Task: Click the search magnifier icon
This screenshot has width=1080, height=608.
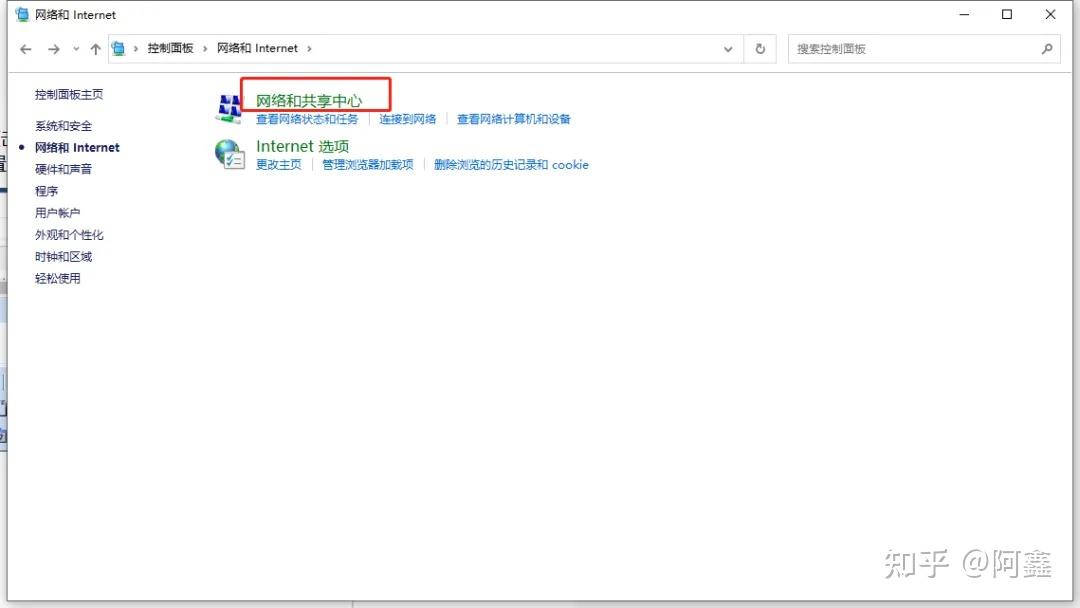Action: pos(1047,49)
